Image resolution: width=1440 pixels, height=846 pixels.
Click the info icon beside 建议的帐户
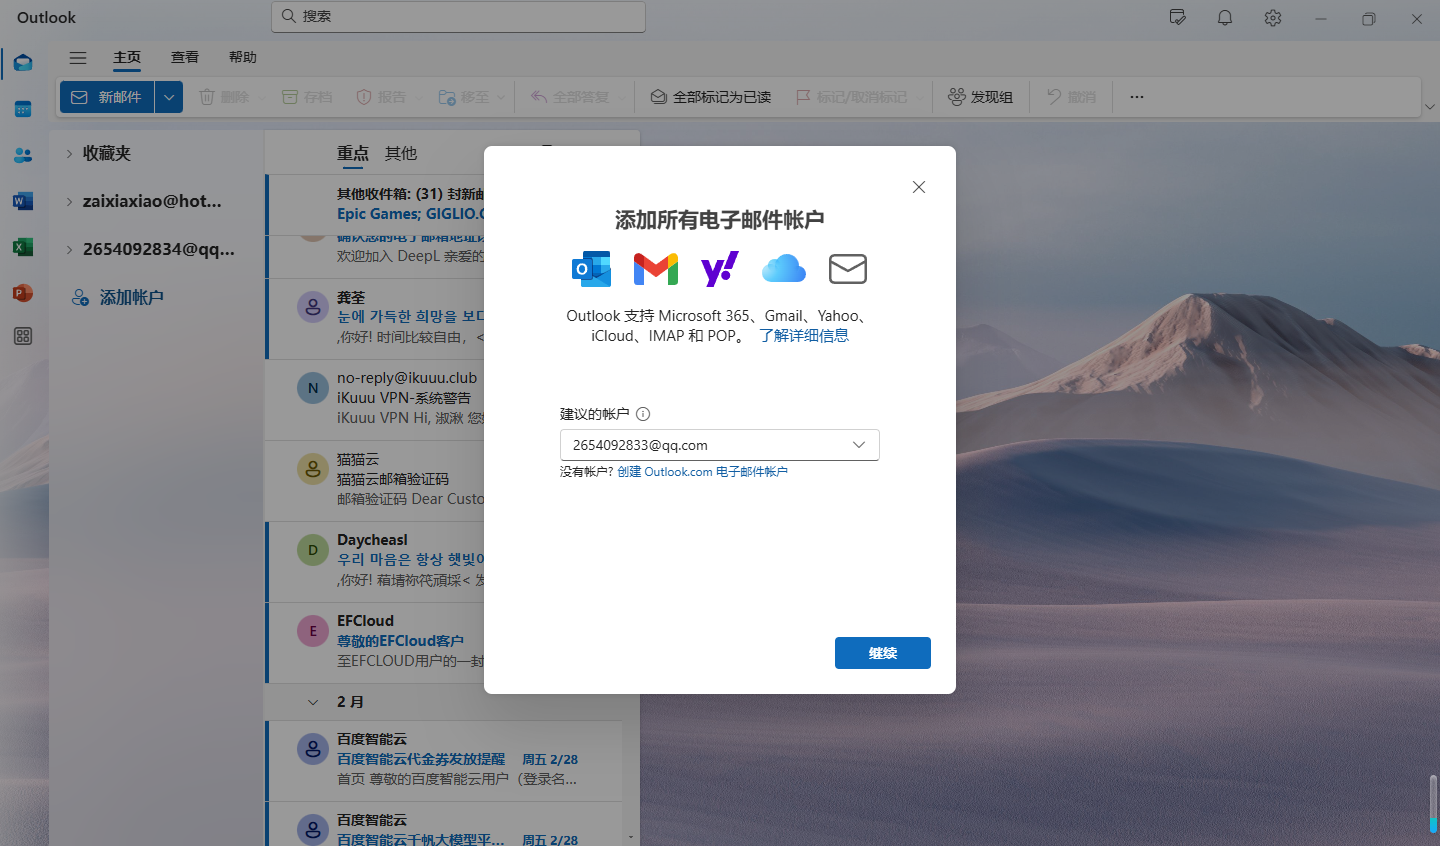(x=643, y=414)
